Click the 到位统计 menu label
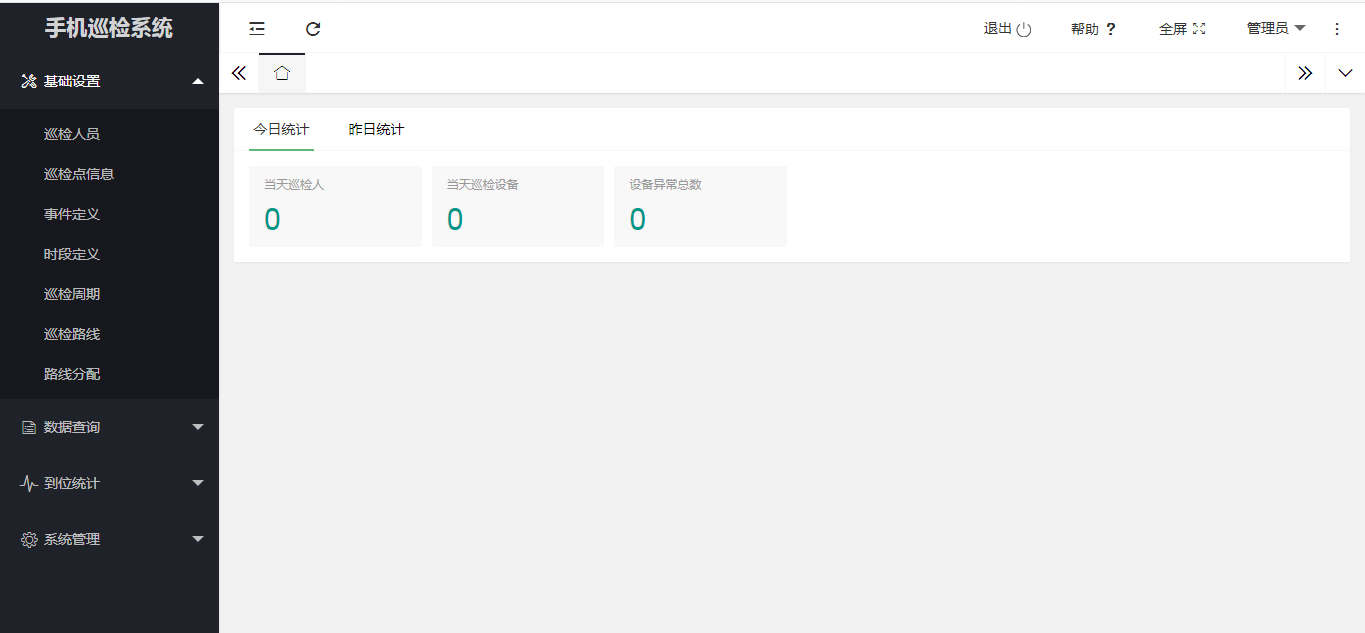This screenshot has width=1365, height=633. (72, 483)
